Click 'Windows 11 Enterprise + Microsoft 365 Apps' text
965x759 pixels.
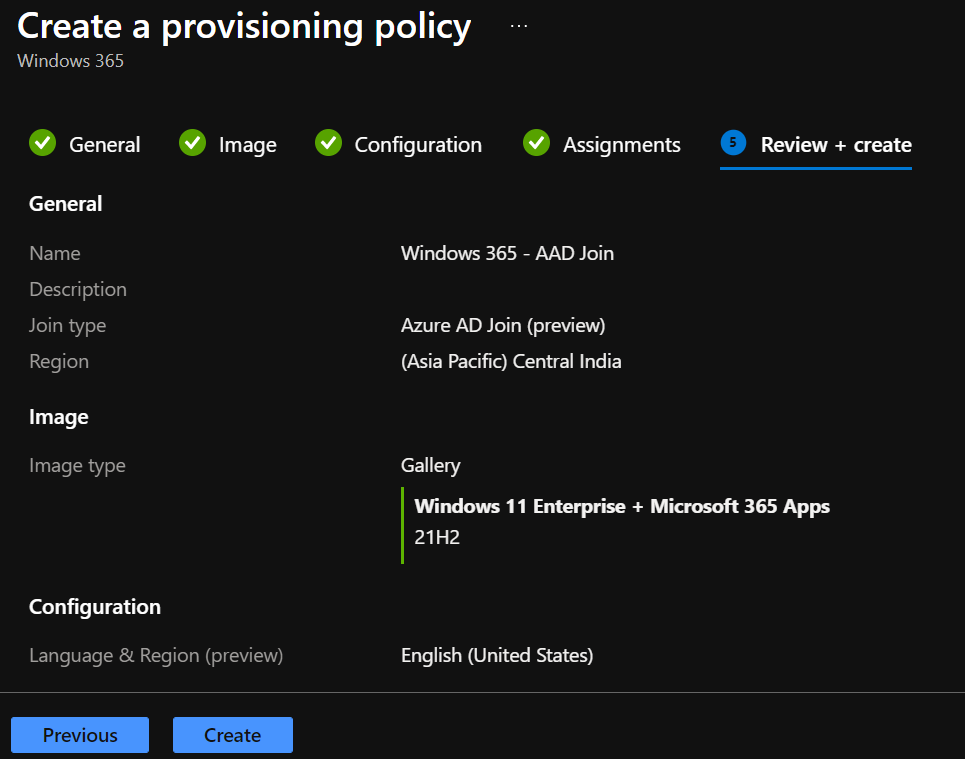point(622,506)
